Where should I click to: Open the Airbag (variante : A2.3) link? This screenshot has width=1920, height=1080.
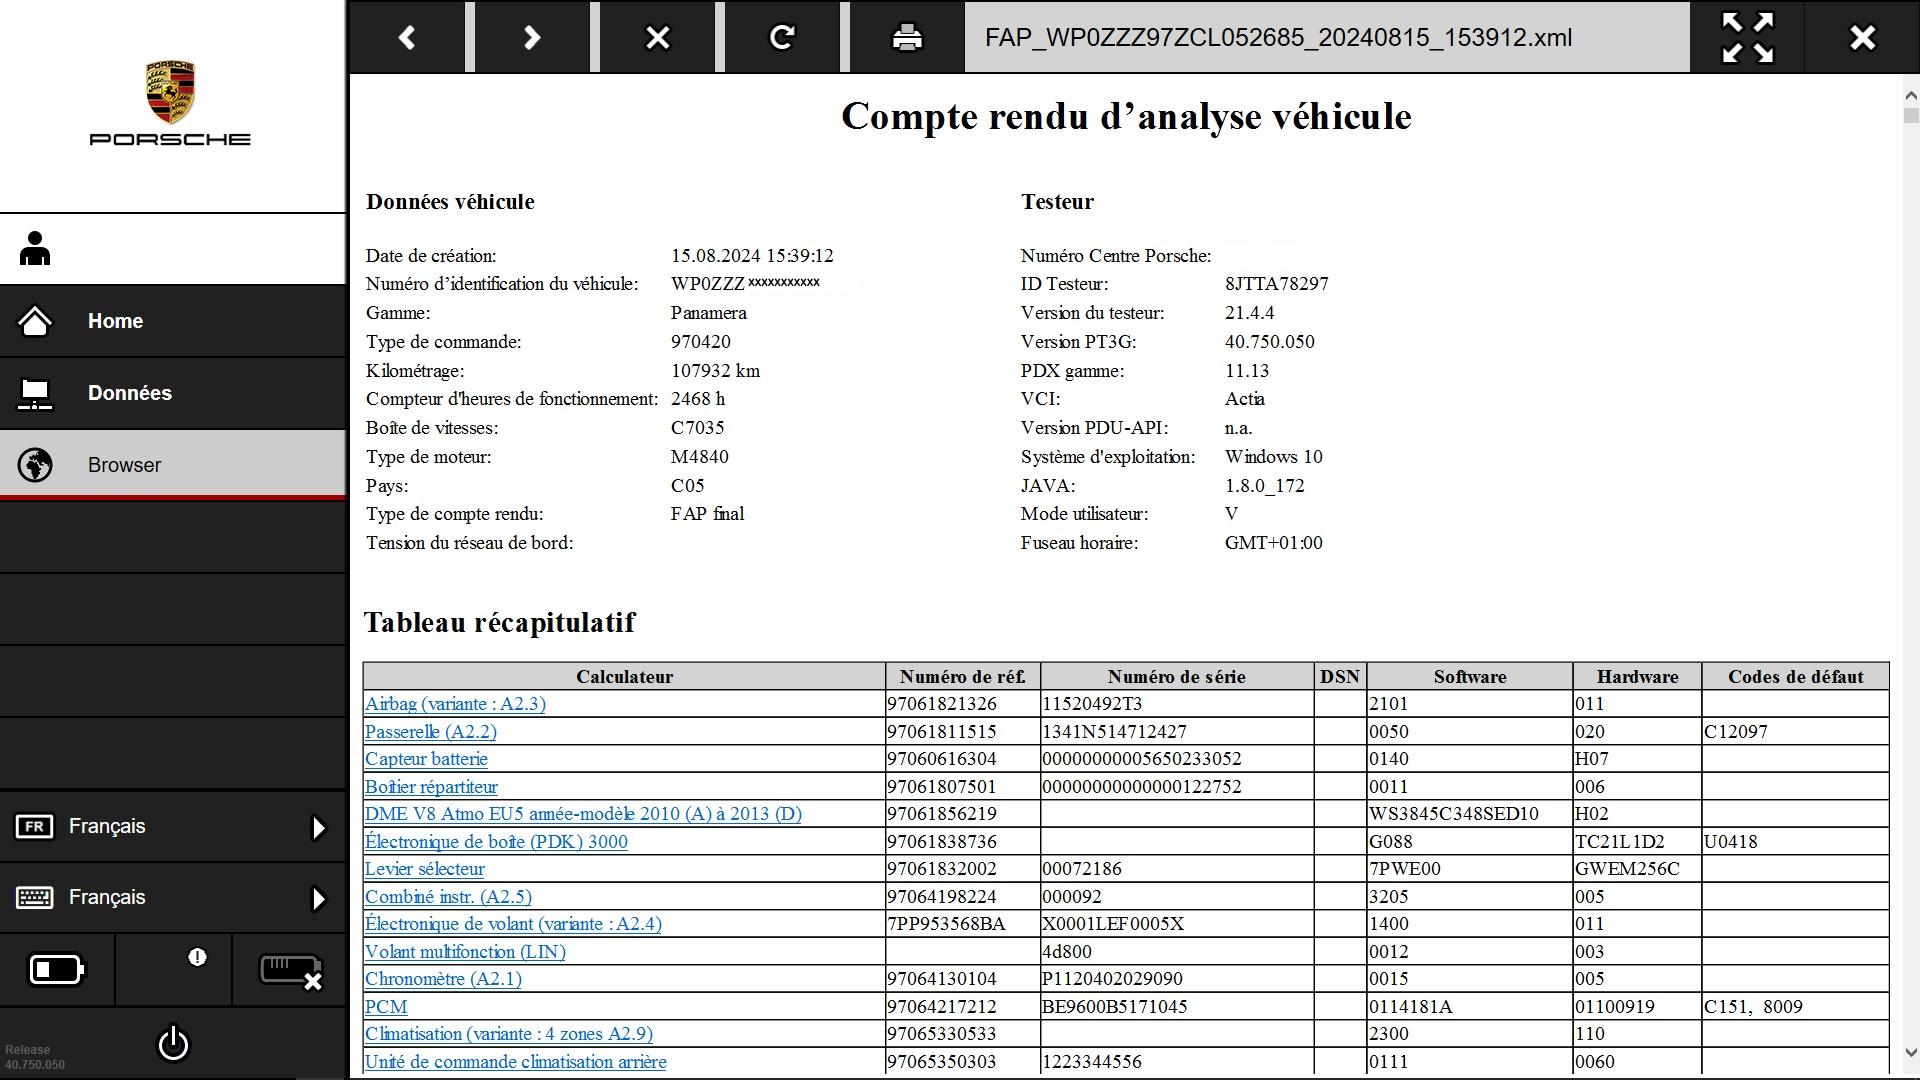click(455, 704)
